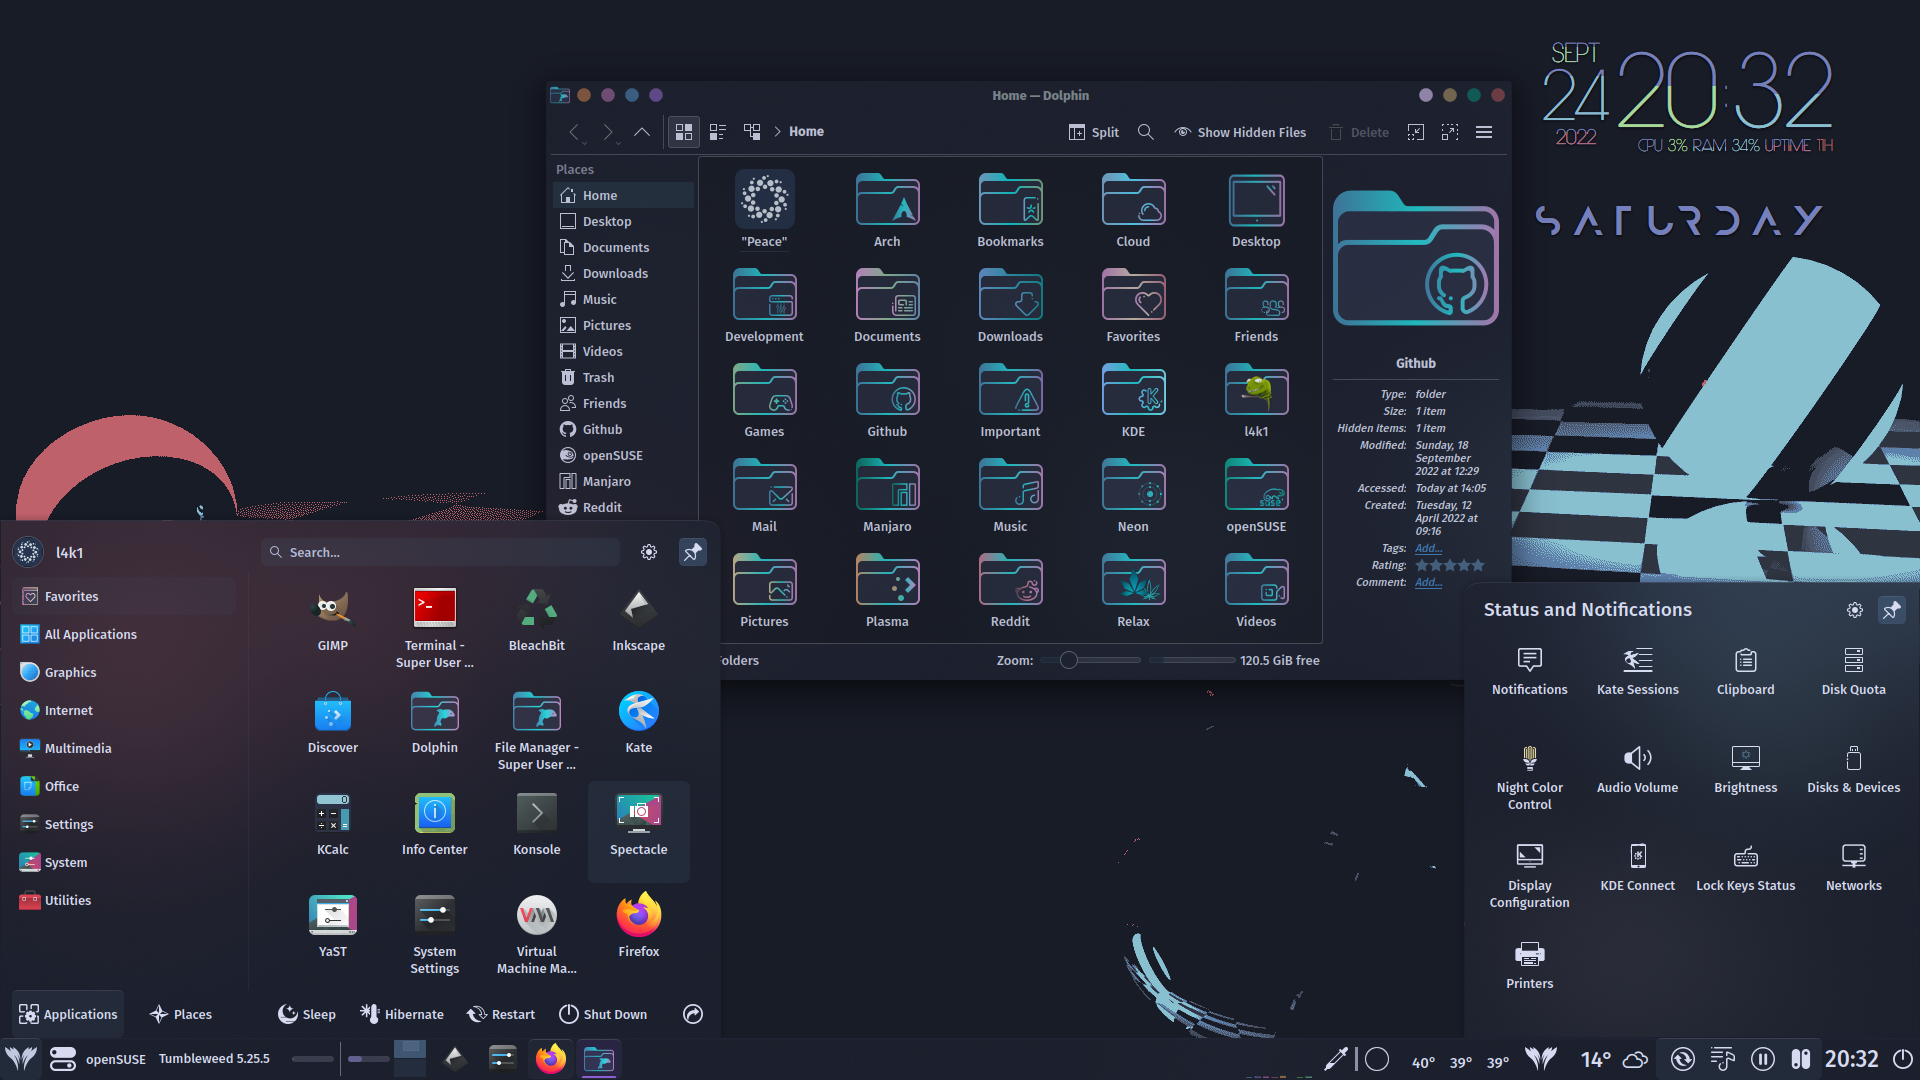Viewport: 1920px width, 1080px height.
Task: Open Info Center from launcher
Action: 434,824
